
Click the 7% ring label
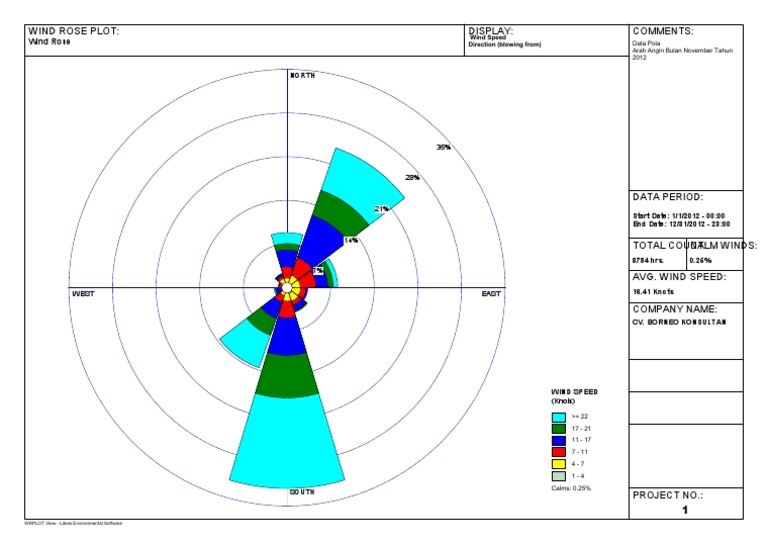click(318, 271)
